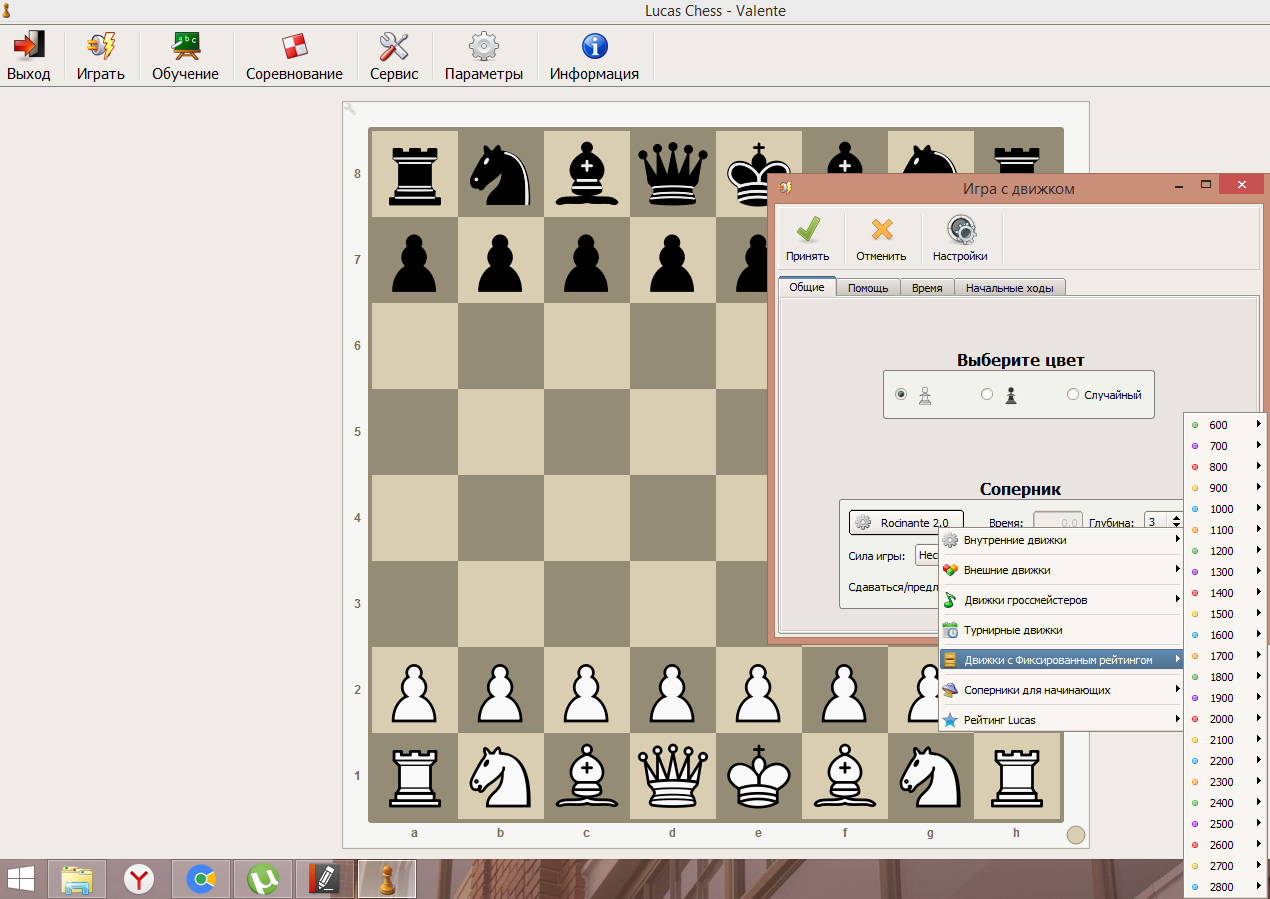Click the Глубина depth spinner arrows
The image size is (1270, 899).
[x=1175, y=522]
